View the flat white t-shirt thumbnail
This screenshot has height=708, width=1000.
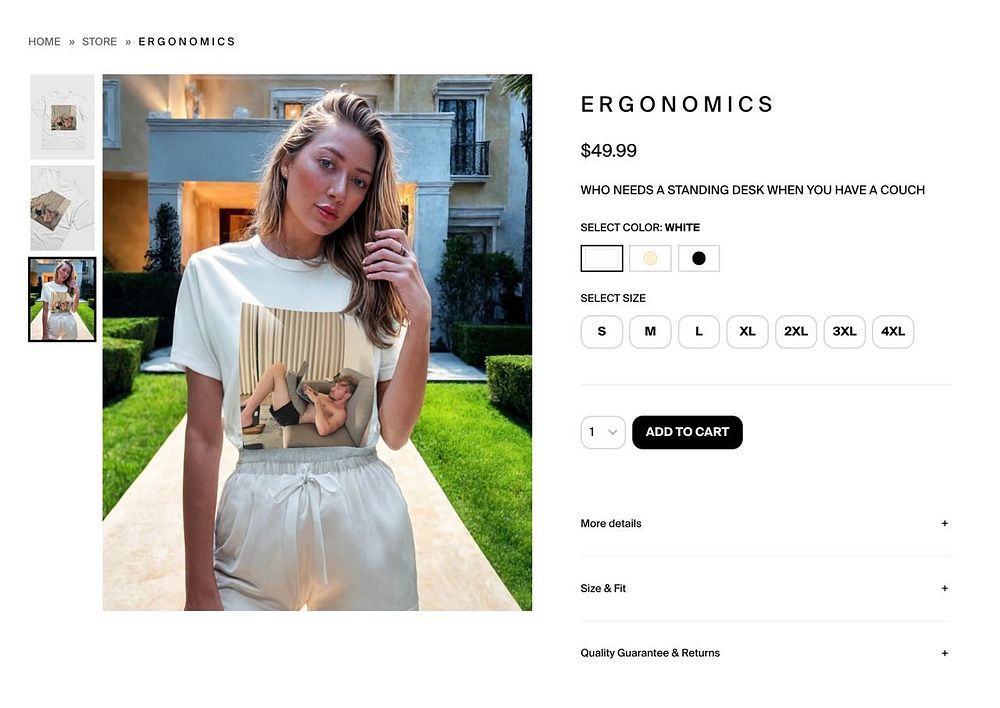(62, 117)
